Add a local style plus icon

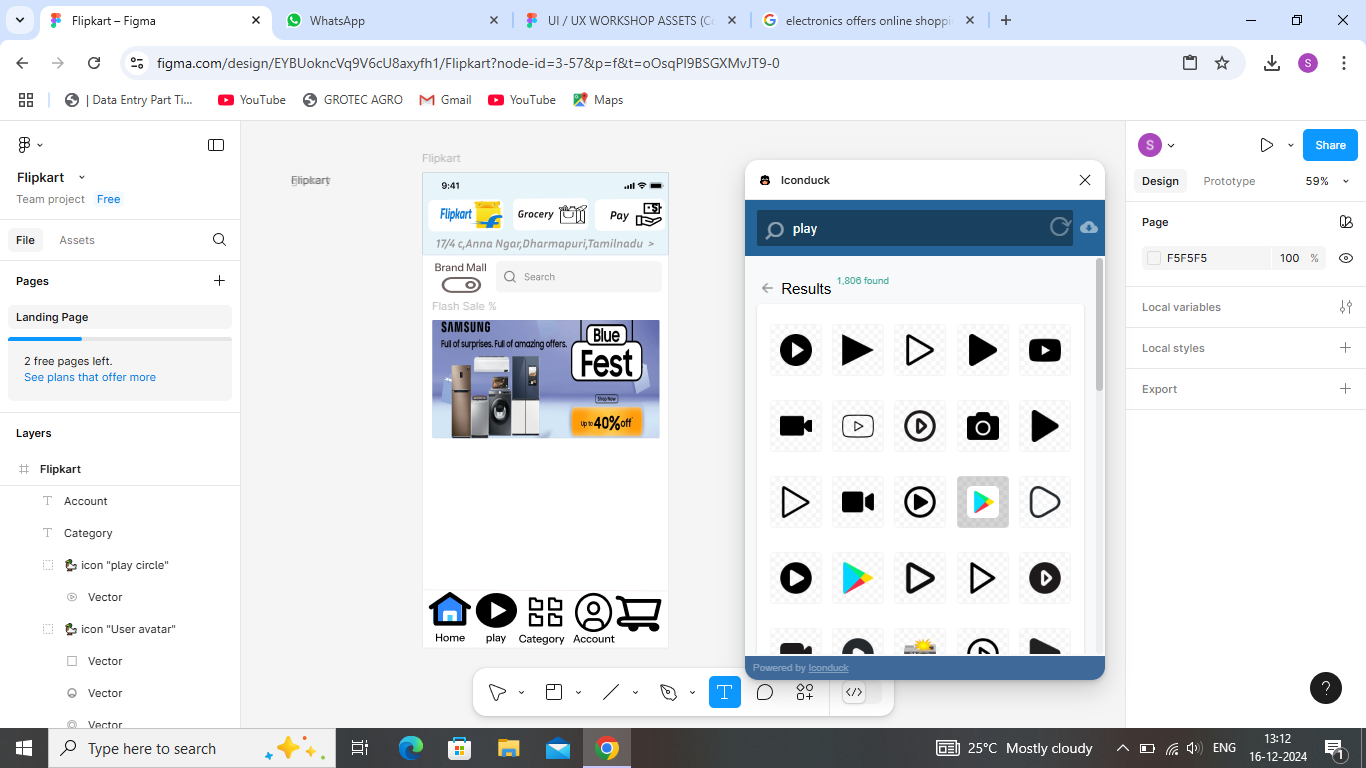pyautogui.click(x=1346, y=348)
